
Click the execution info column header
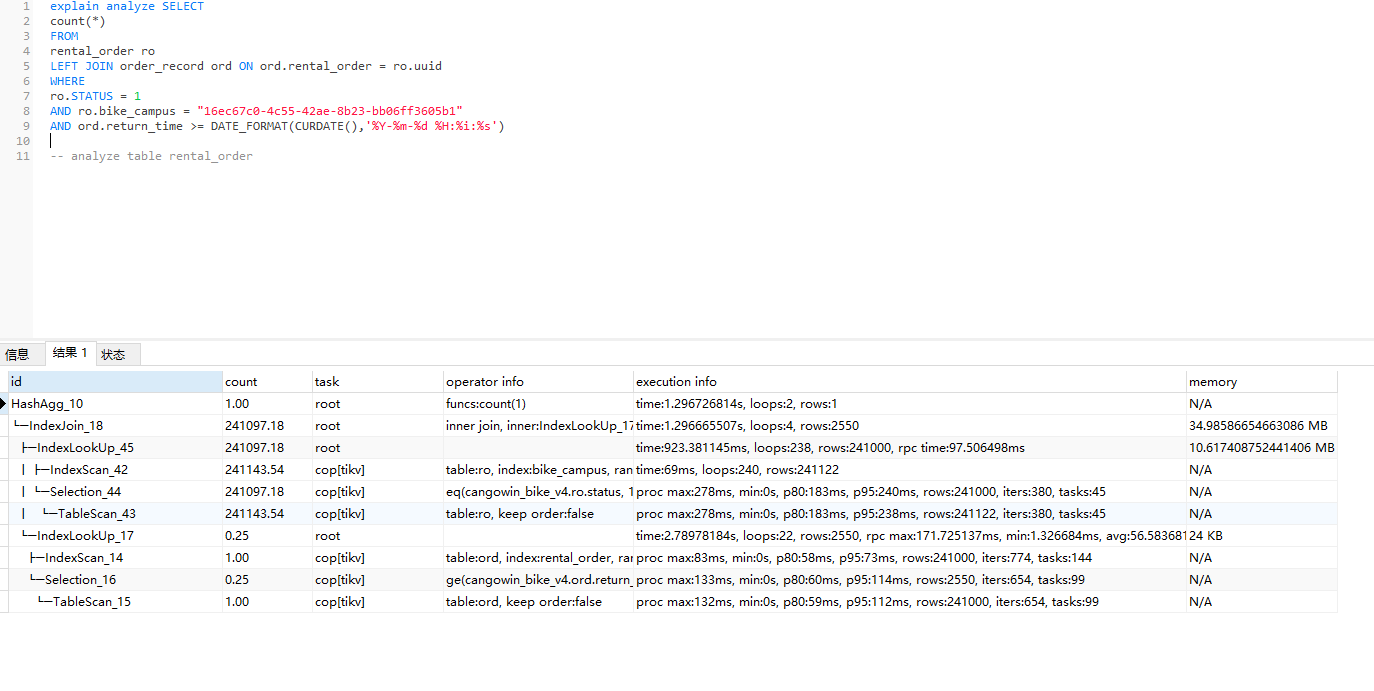coord(908,382)
